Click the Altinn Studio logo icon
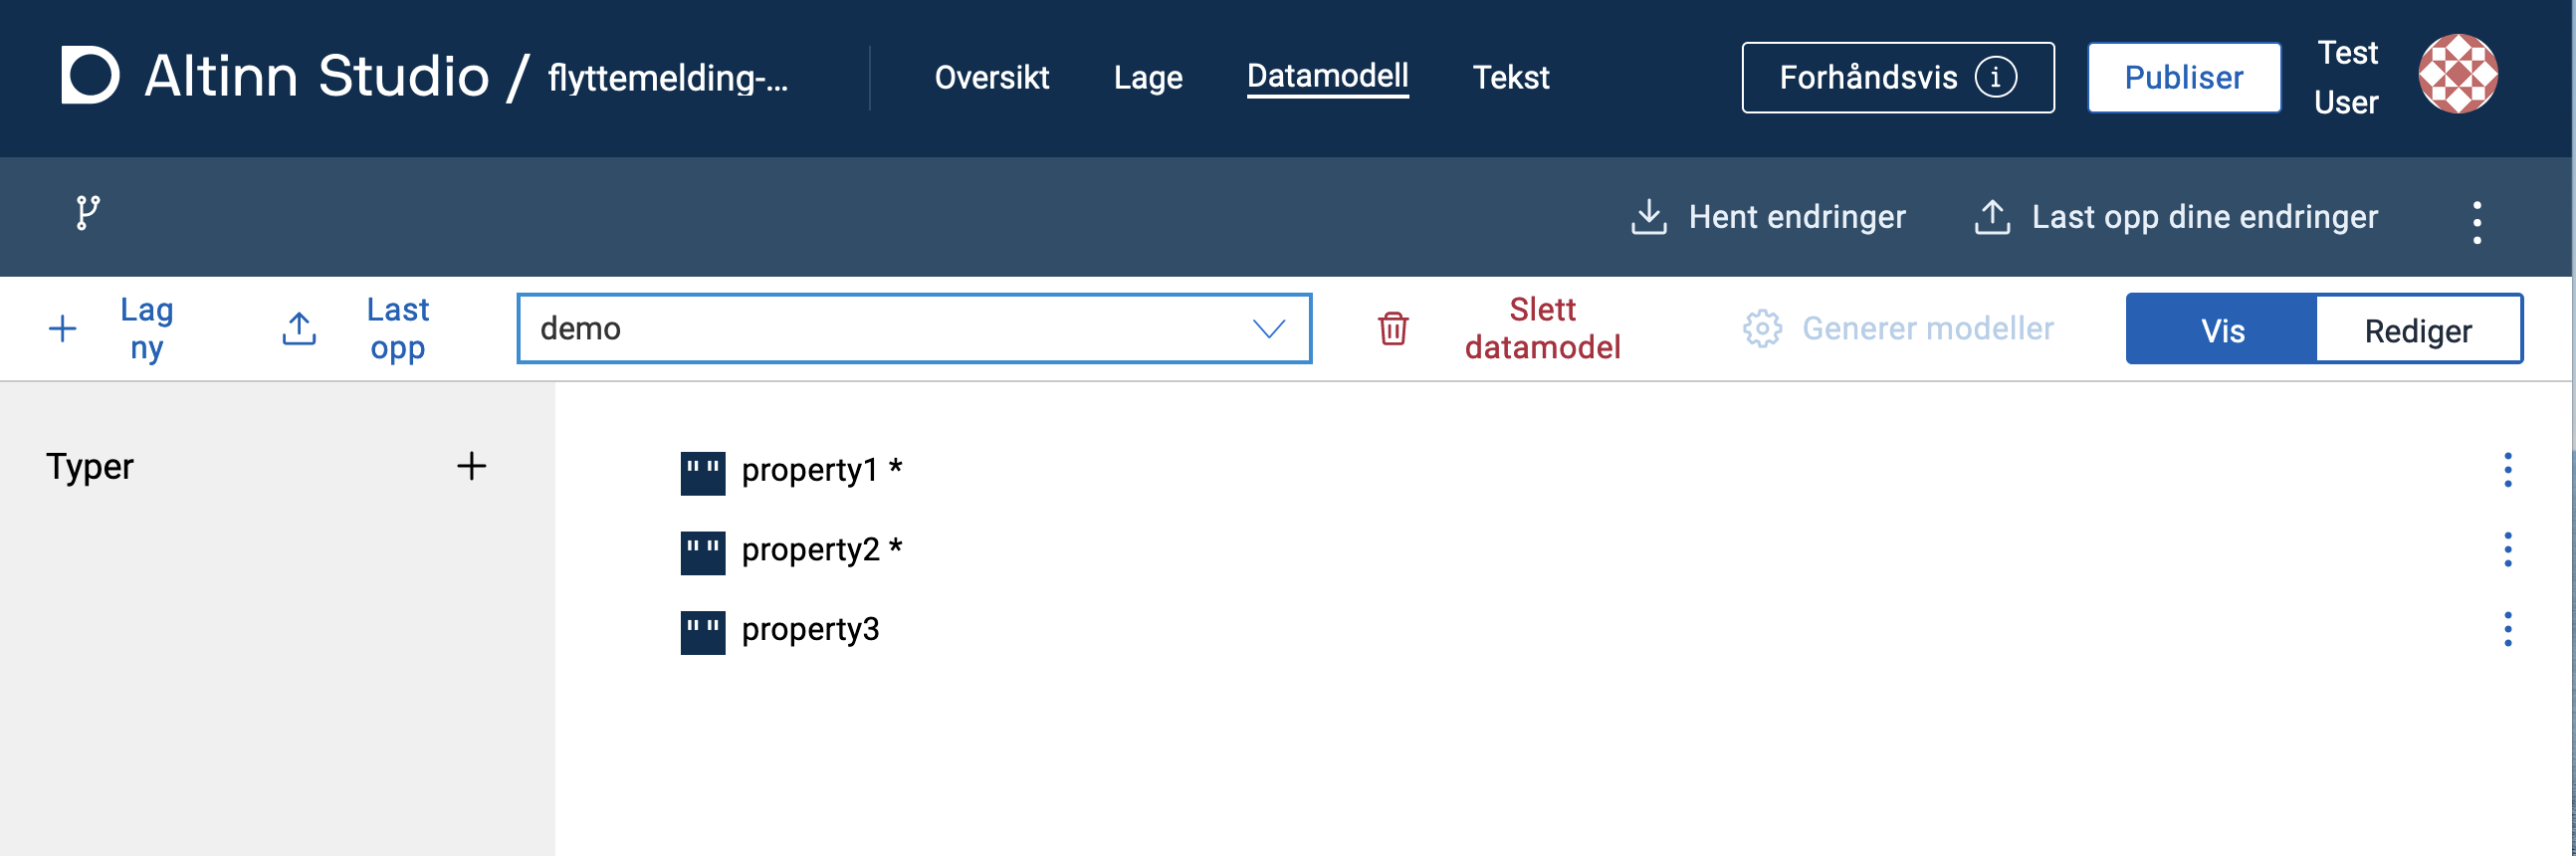 90,75
